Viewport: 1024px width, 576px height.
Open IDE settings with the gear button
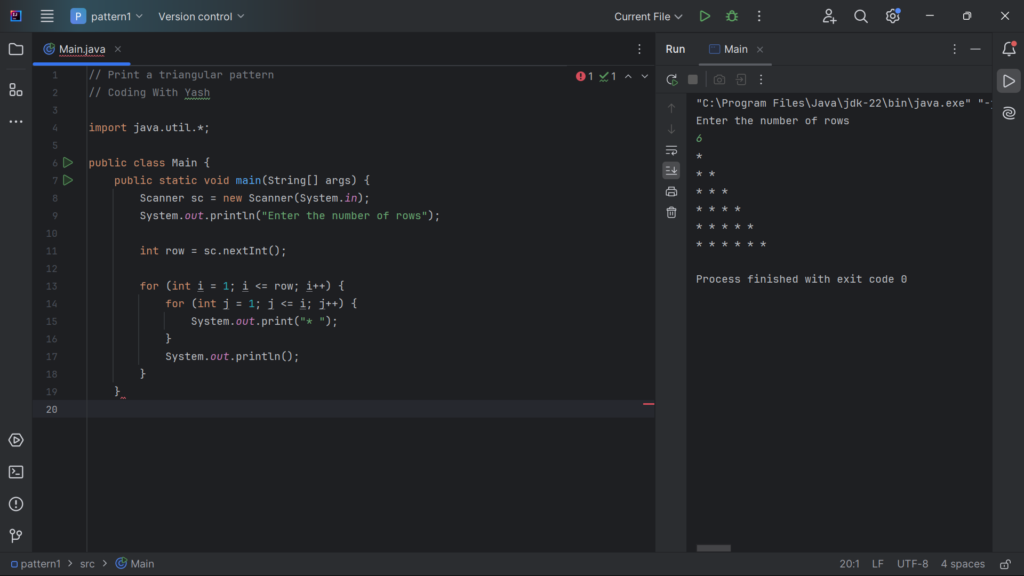coord(892,16)
